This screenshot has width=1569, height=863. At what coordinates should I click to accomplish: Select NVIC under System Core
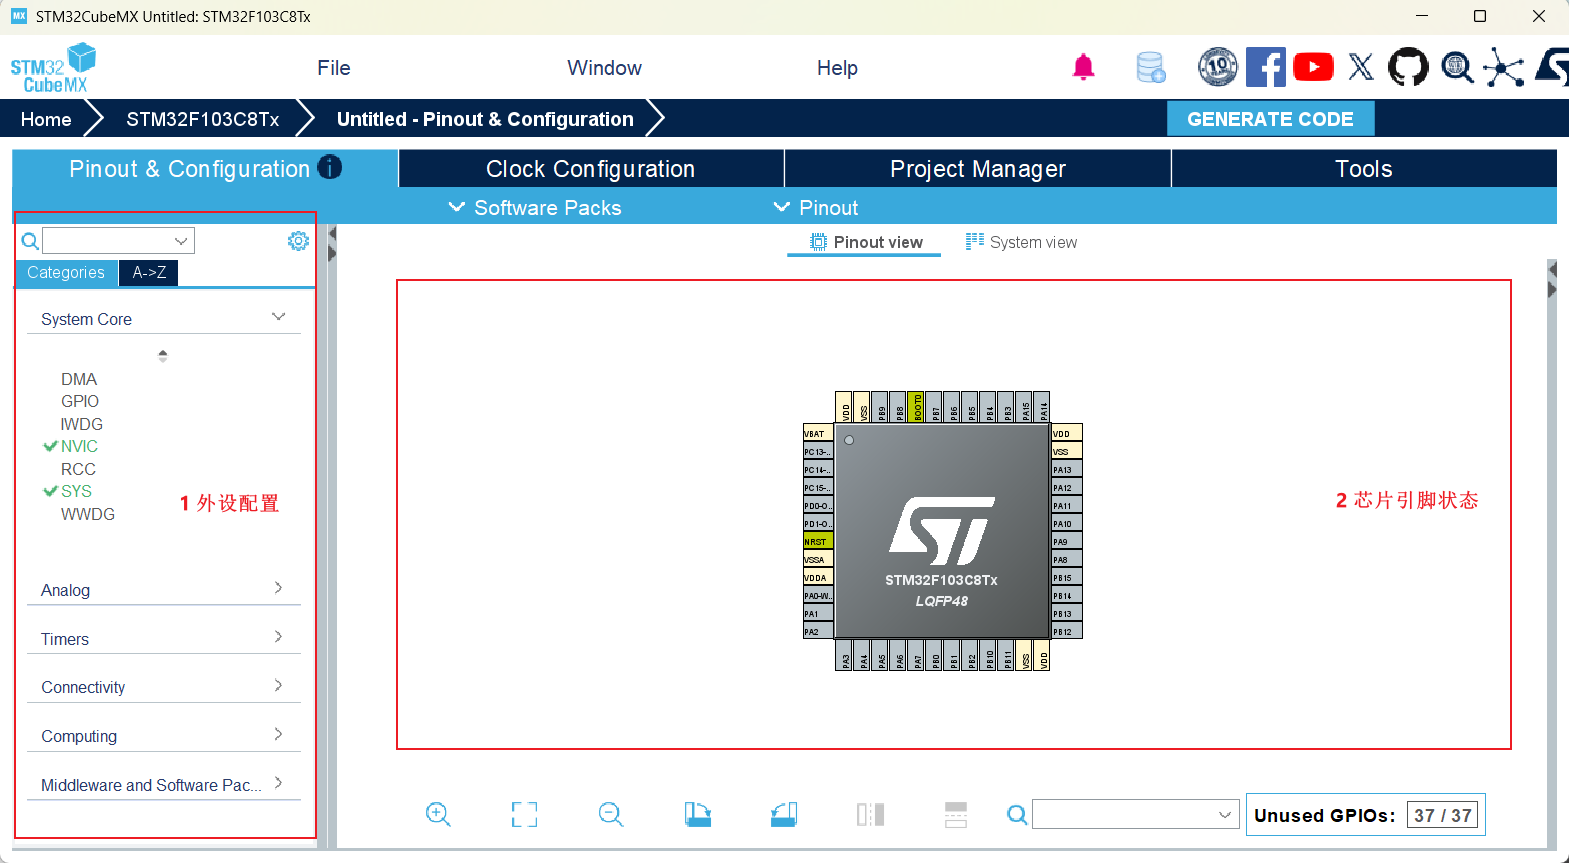coord(79,446)
